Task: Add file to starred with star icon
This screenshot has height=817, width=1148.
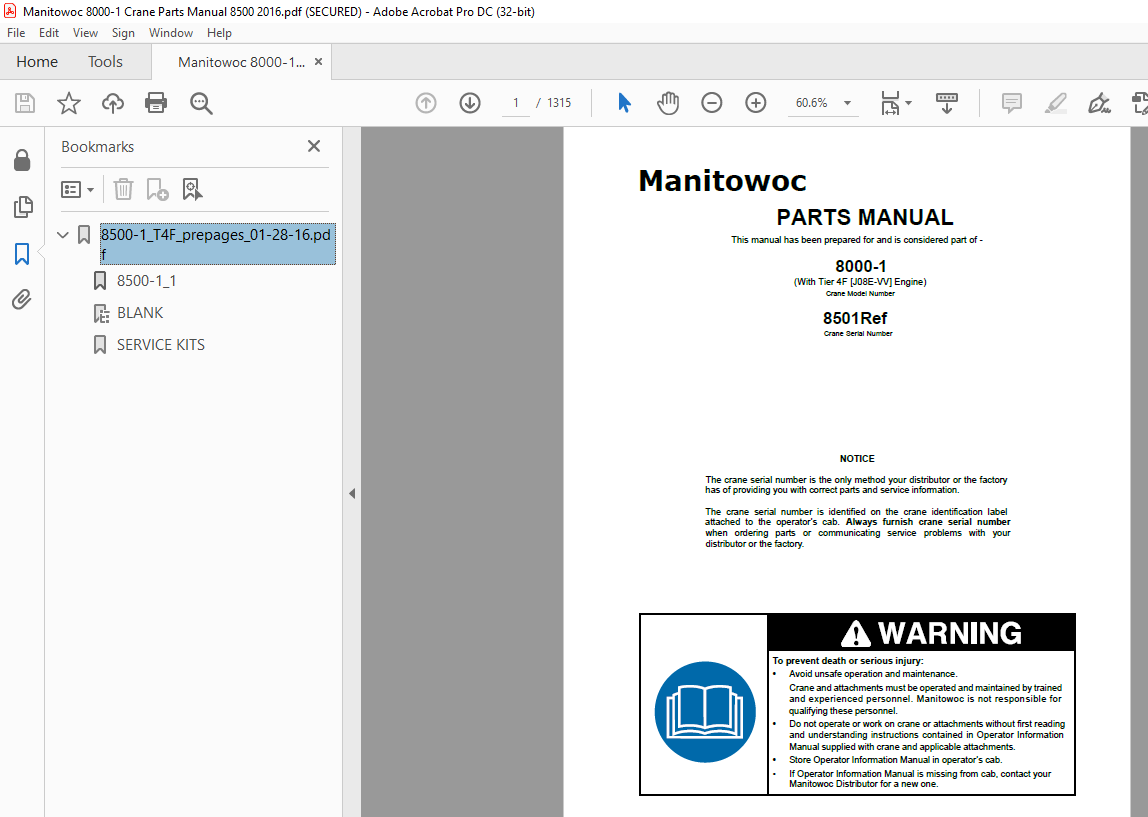Action: point(69,103)
